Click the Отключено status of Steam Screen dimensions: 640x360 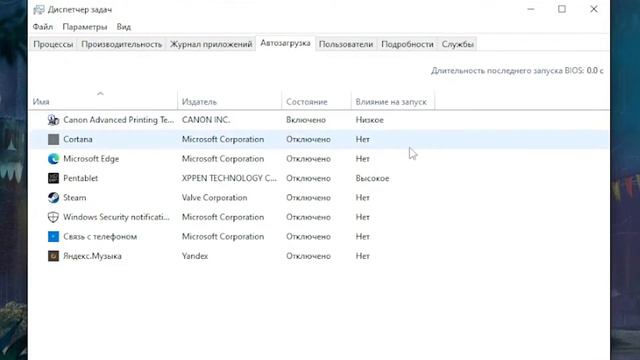309,198
